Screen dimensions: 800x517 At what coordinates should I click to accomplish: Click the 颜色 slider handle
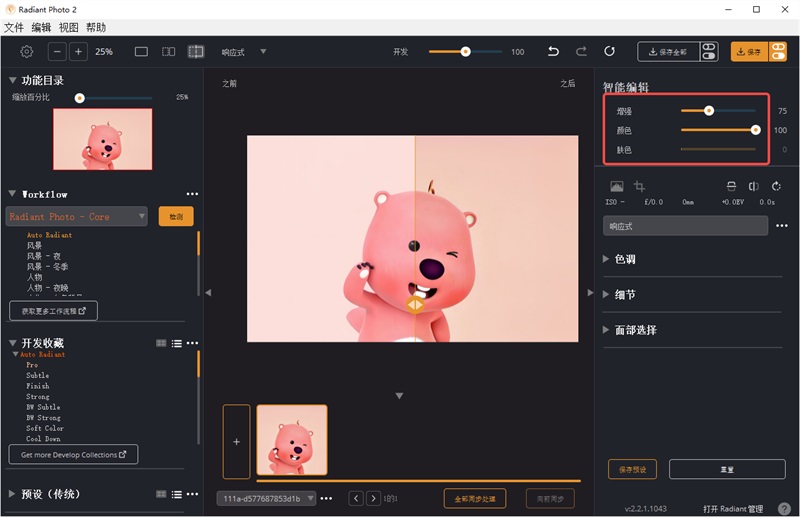[756, 130]
